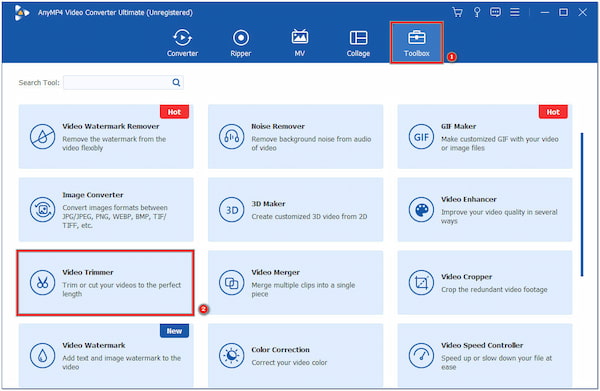The image size is (600, 391).
Task: Click the New badge on Video Watermark
Action: click(174, 331)
